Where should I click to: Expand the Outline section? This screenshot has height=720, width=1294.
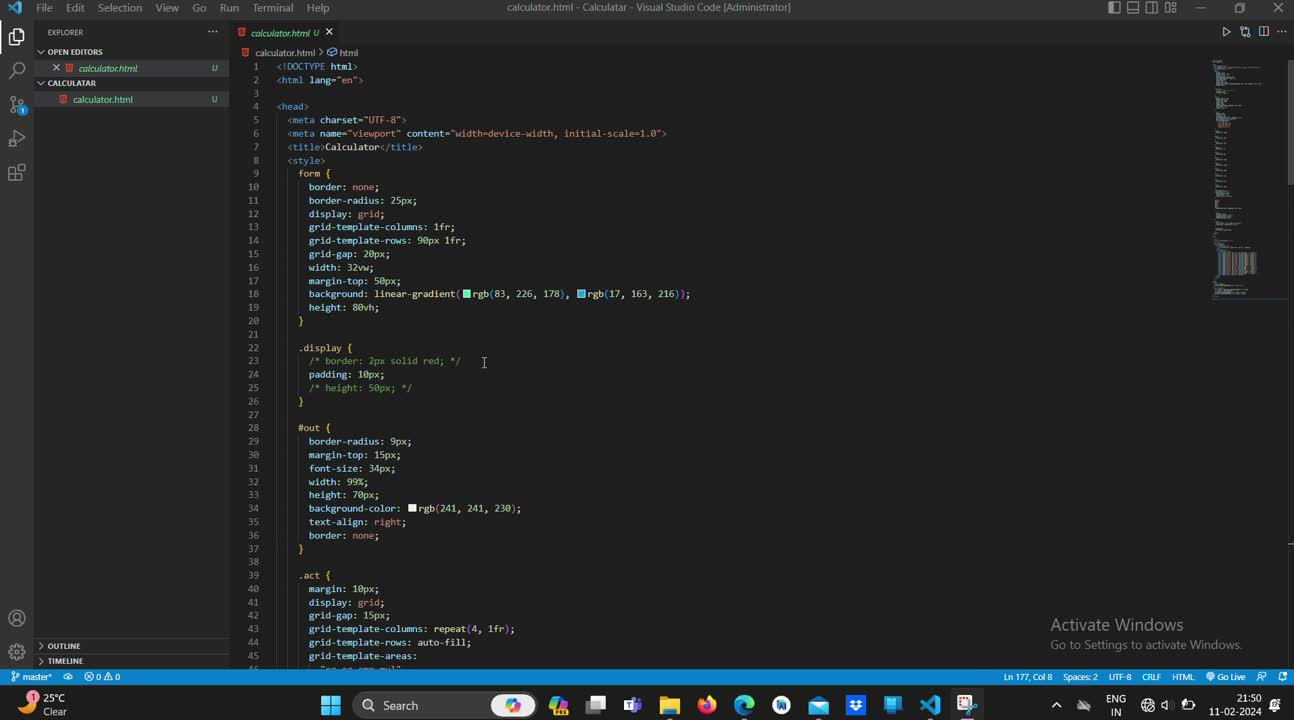(64, 646)
